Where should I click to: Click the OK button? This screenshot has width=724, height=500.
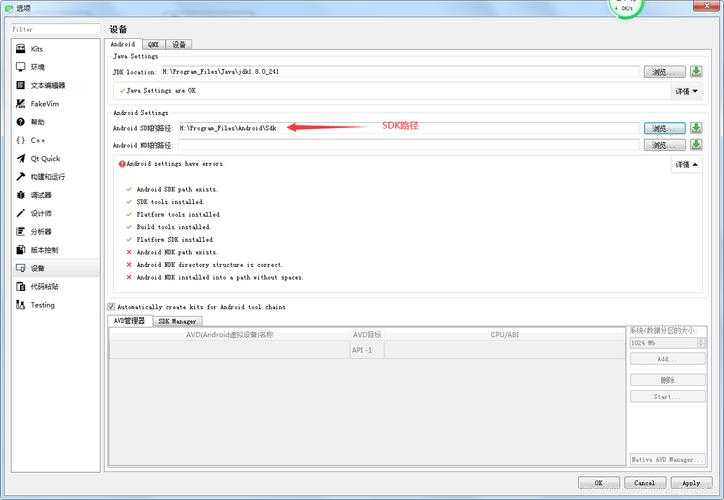coord(598,482)
